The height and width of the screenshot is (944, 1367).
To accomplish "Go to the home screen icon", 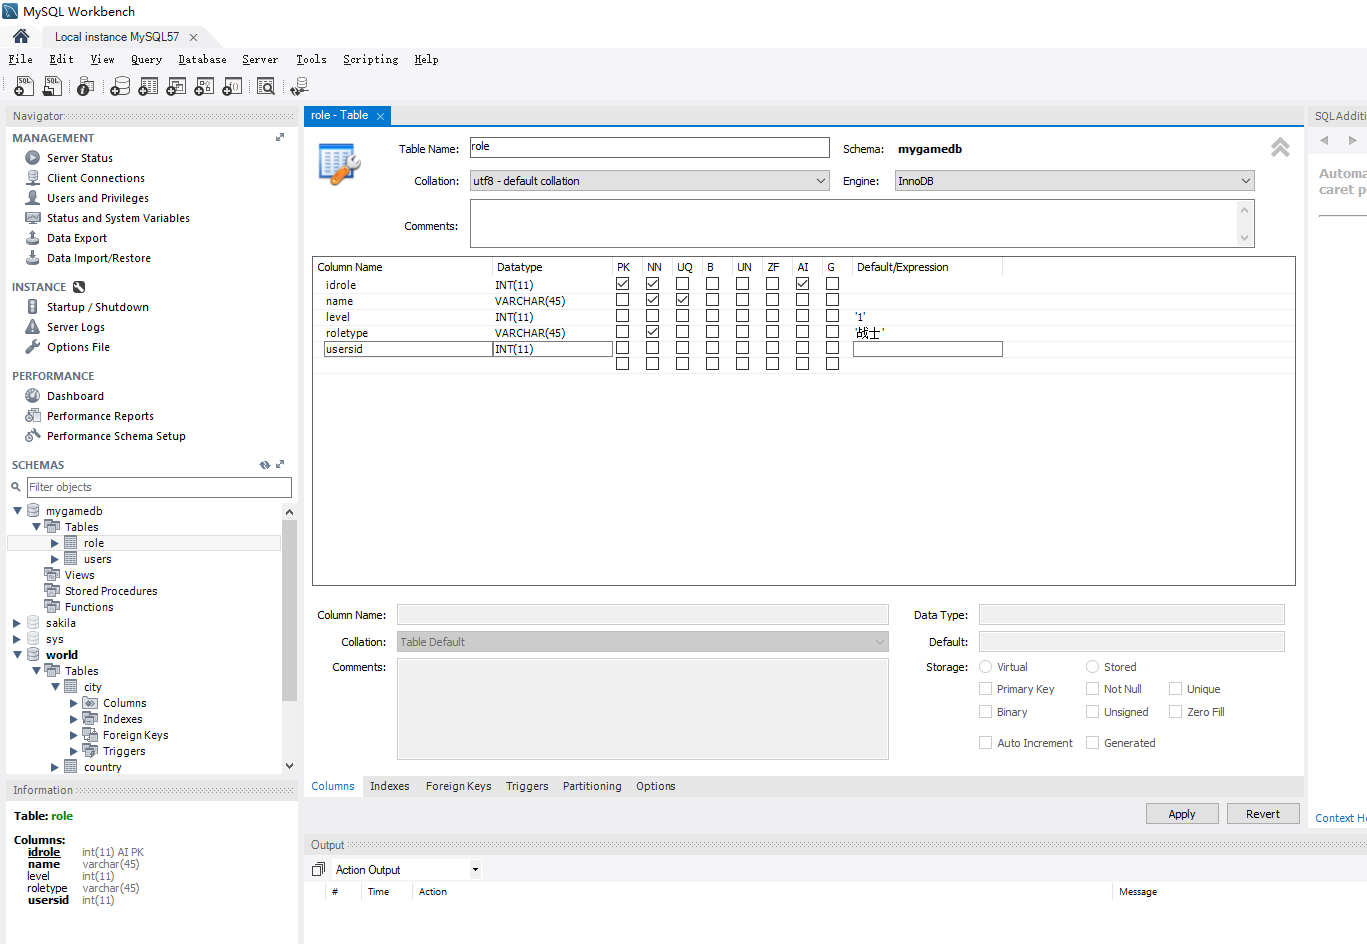I will pos(21,36).
